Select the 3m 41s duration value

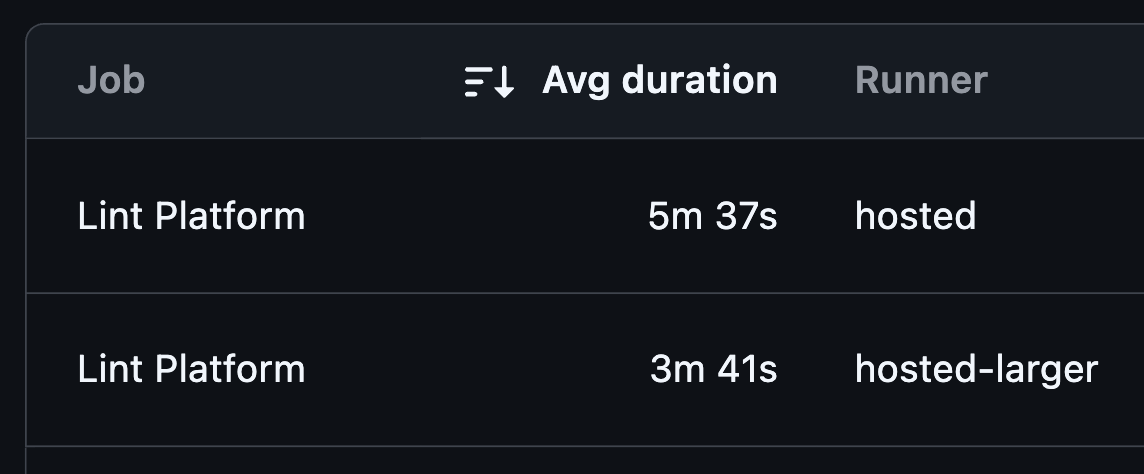pyautogui.click(x=714, y=369)
